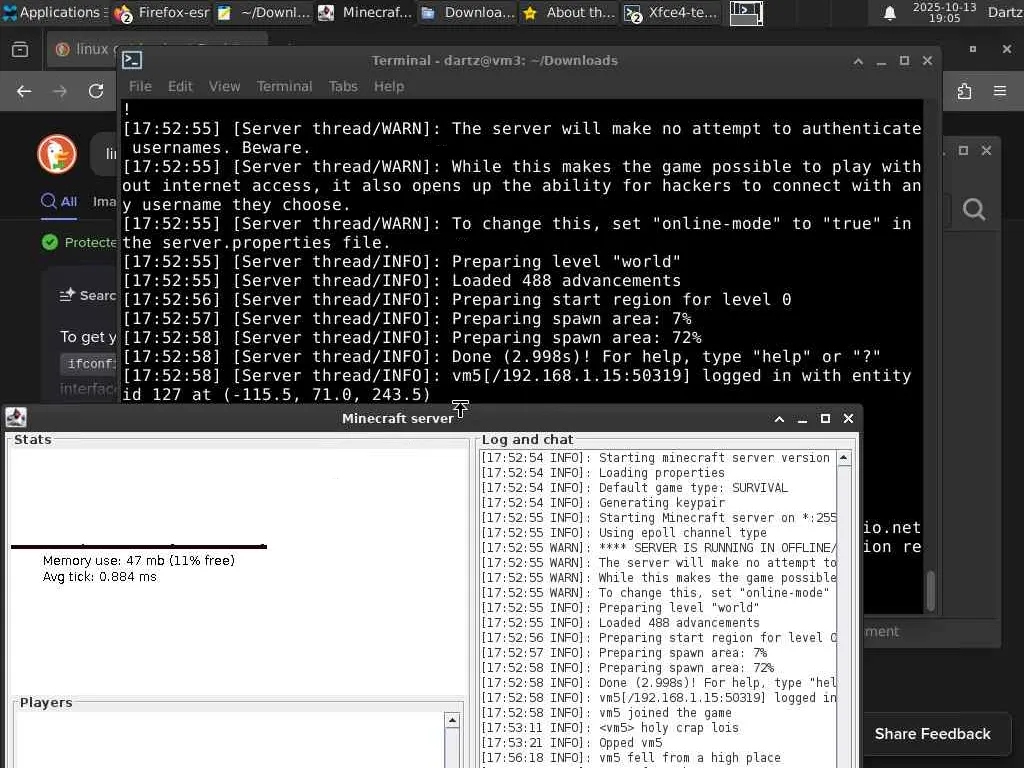The height and width of the screenshot is (768, 1024).
Task: Click the log line '<vm5> holy crap lois'
Action: (668, 728)
